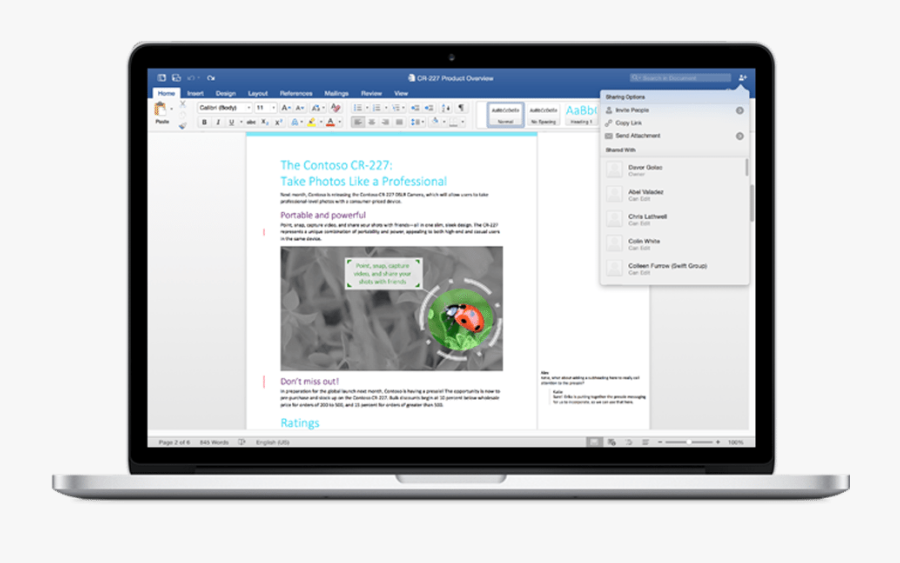Image resolution: width=900 pixels, height=563 pixels.
Task: Toggle Justify alignment
Action: (x=399, y=122)
